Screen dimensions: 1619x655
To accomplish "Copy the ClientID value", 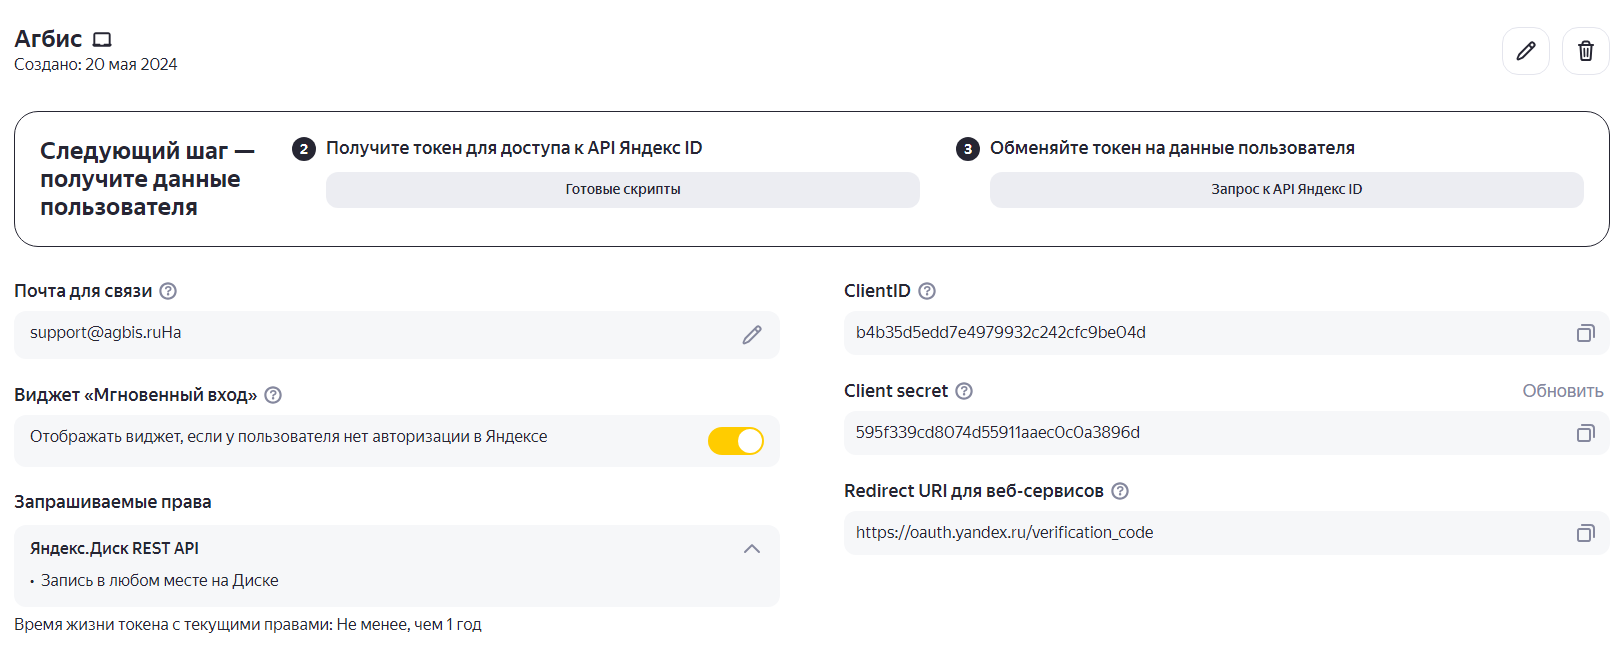I will click(x=1585, y=333).
